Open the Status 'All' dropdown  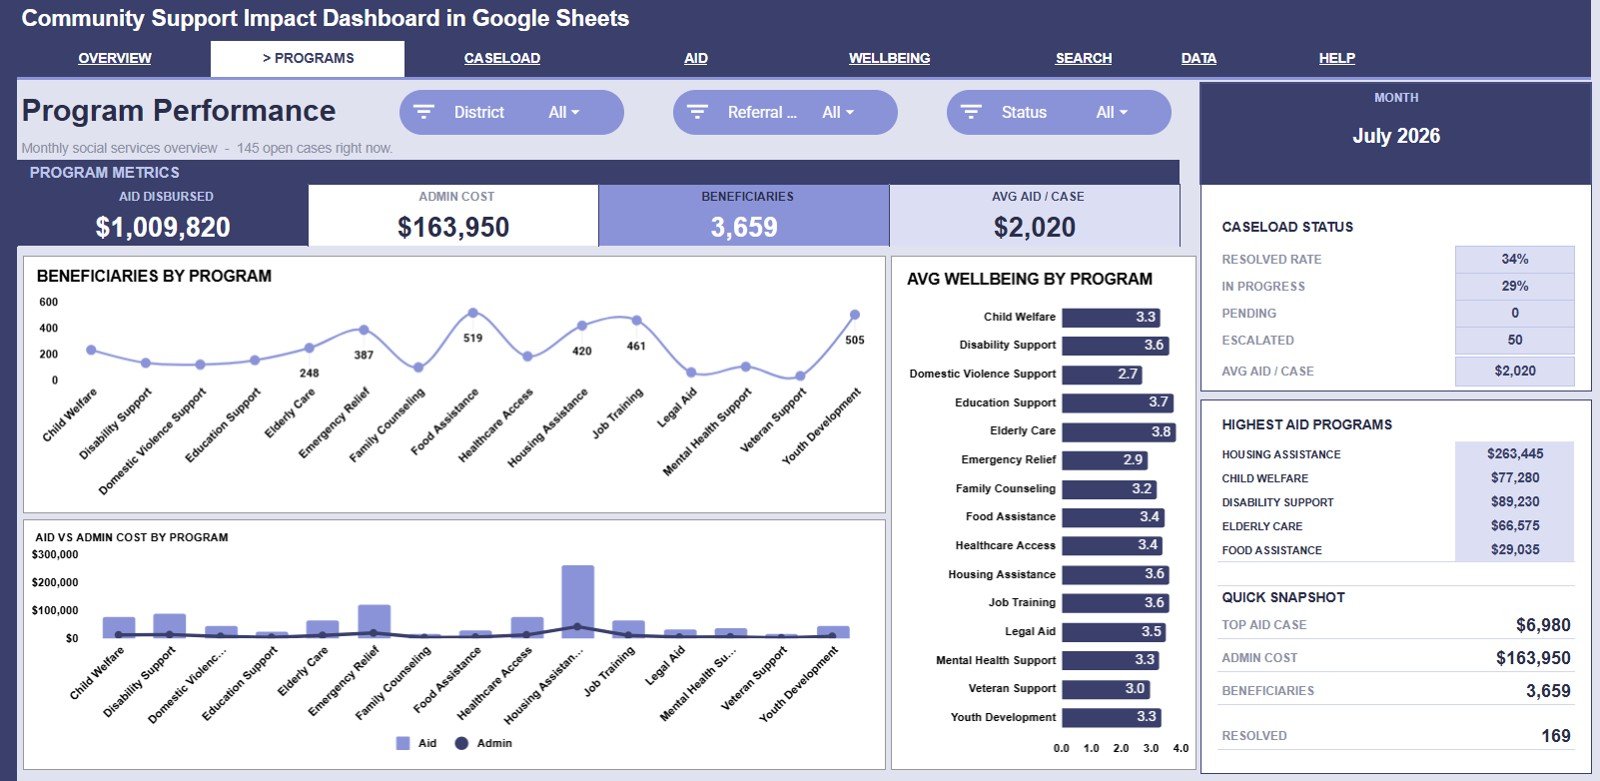pyautogui.click(x=1111, y=113)
